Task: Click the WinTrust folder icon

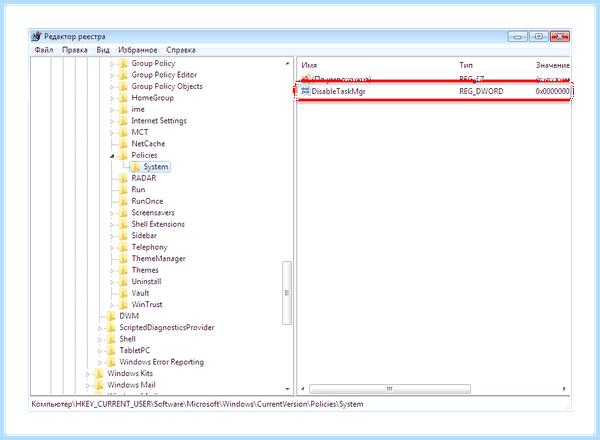Action: 123,305
